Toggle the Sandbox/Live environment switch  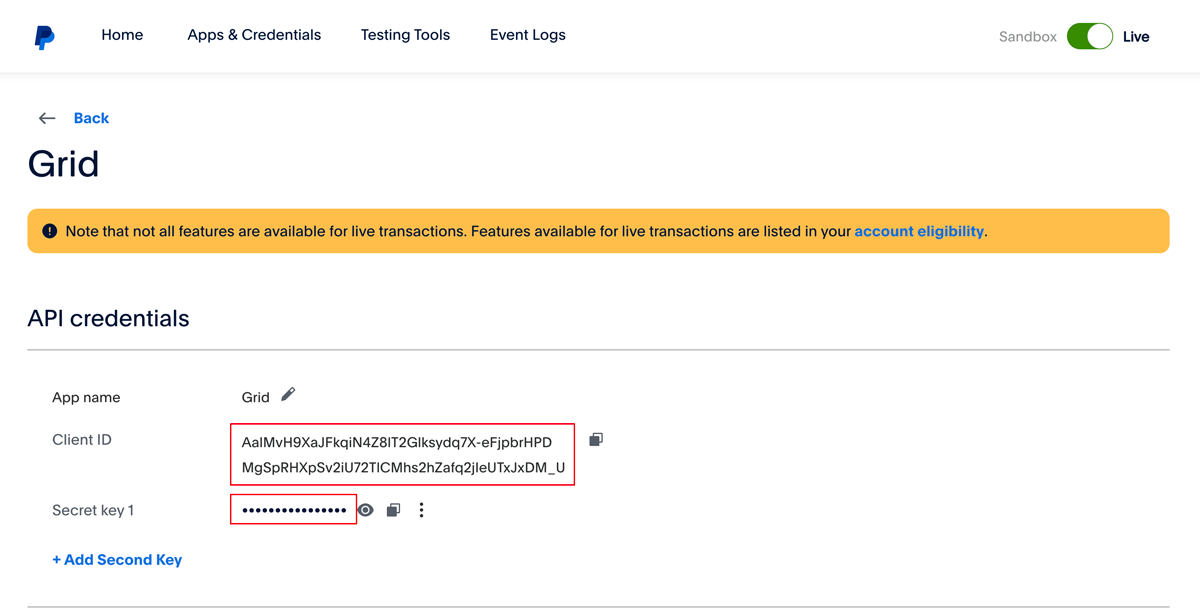pos(1090,37)
